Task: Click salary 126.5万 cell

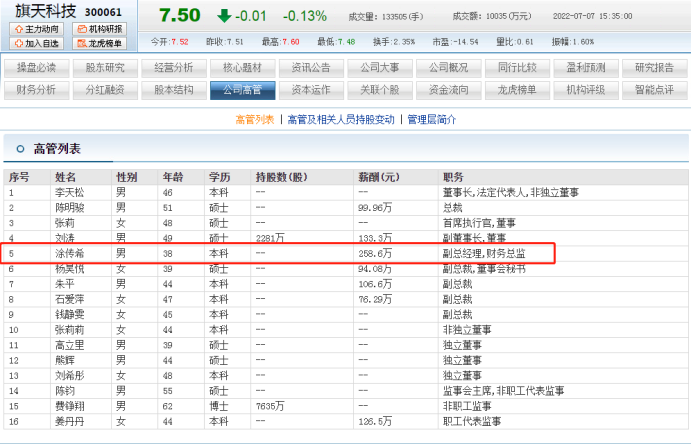Action: 375,422
